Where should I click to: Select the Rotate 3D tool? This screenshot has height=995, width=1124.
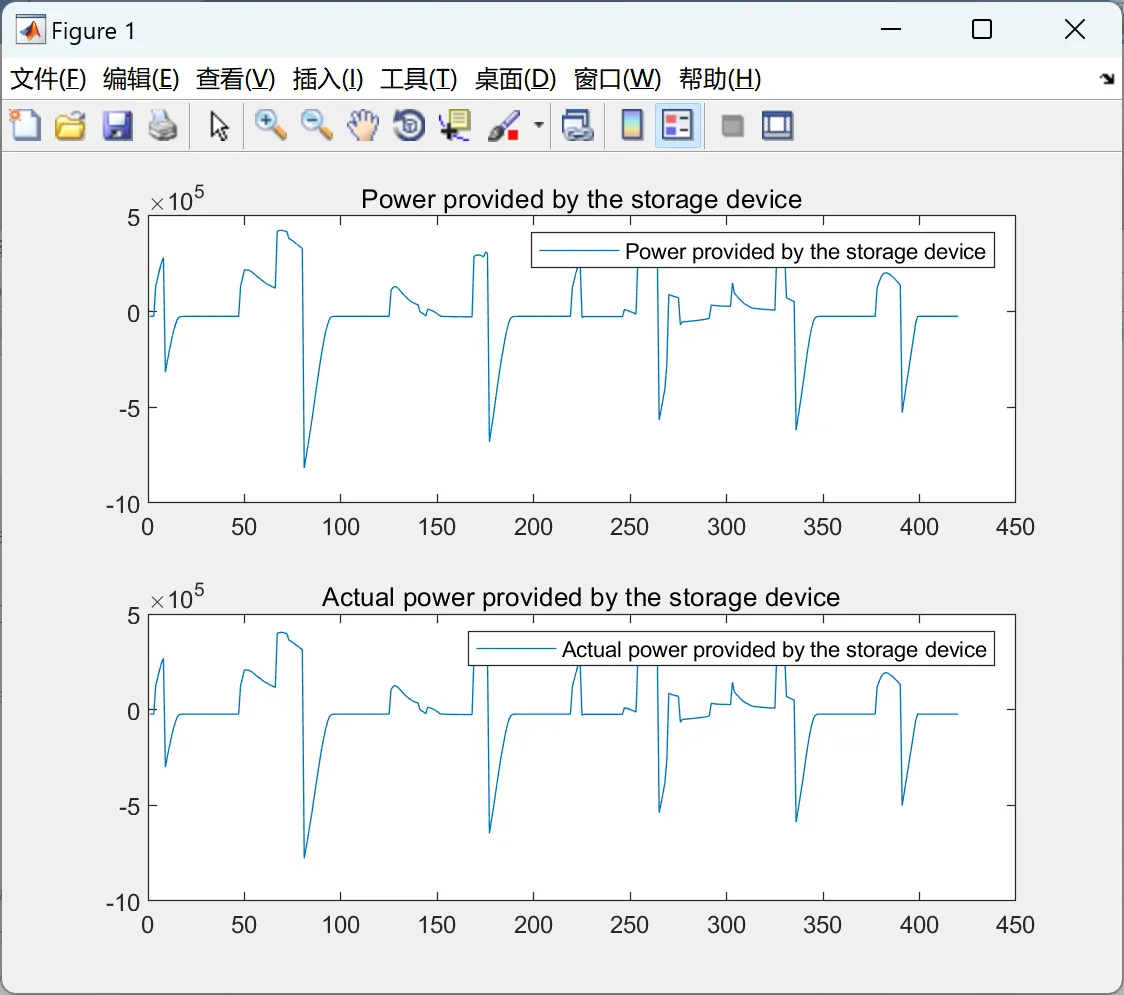tap(409, 125)
